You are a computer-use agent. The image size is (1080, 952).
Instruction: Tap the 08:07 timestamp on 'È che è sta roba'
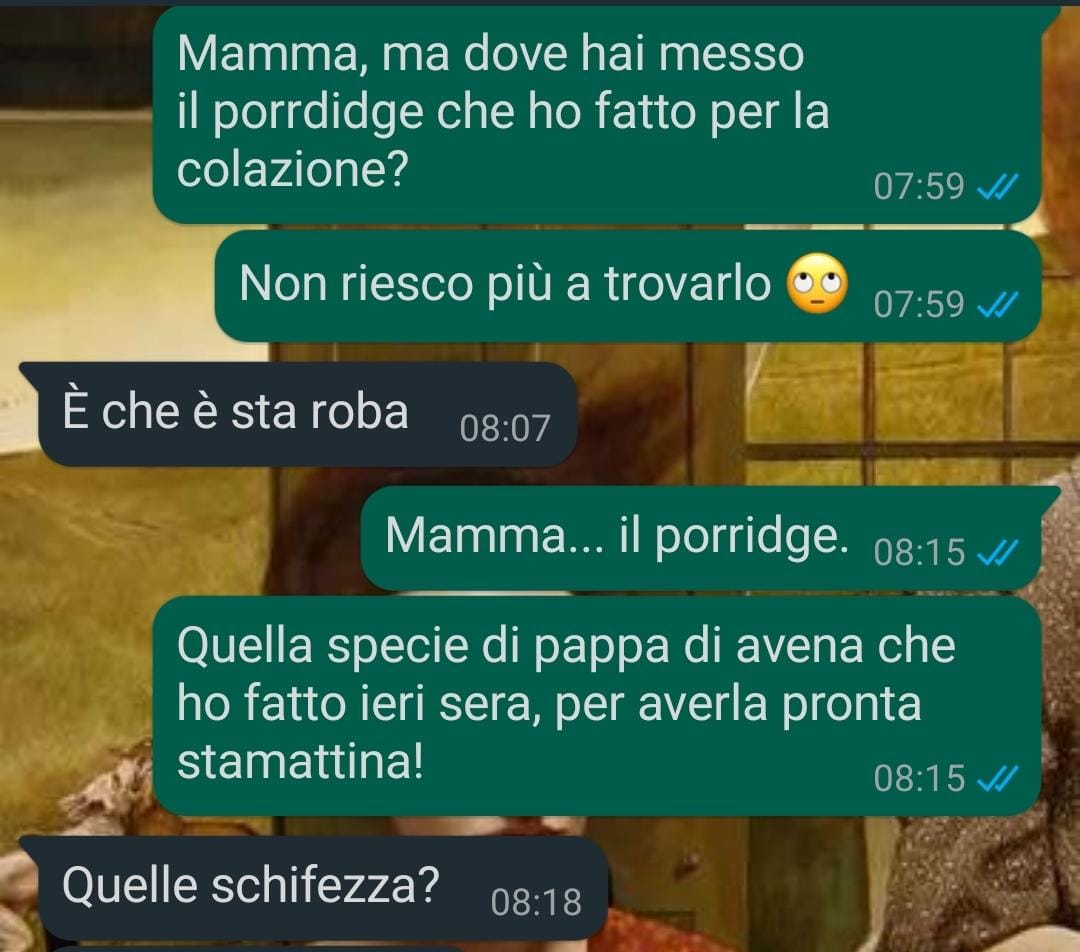pyautogui.click(x=505, y=428)
